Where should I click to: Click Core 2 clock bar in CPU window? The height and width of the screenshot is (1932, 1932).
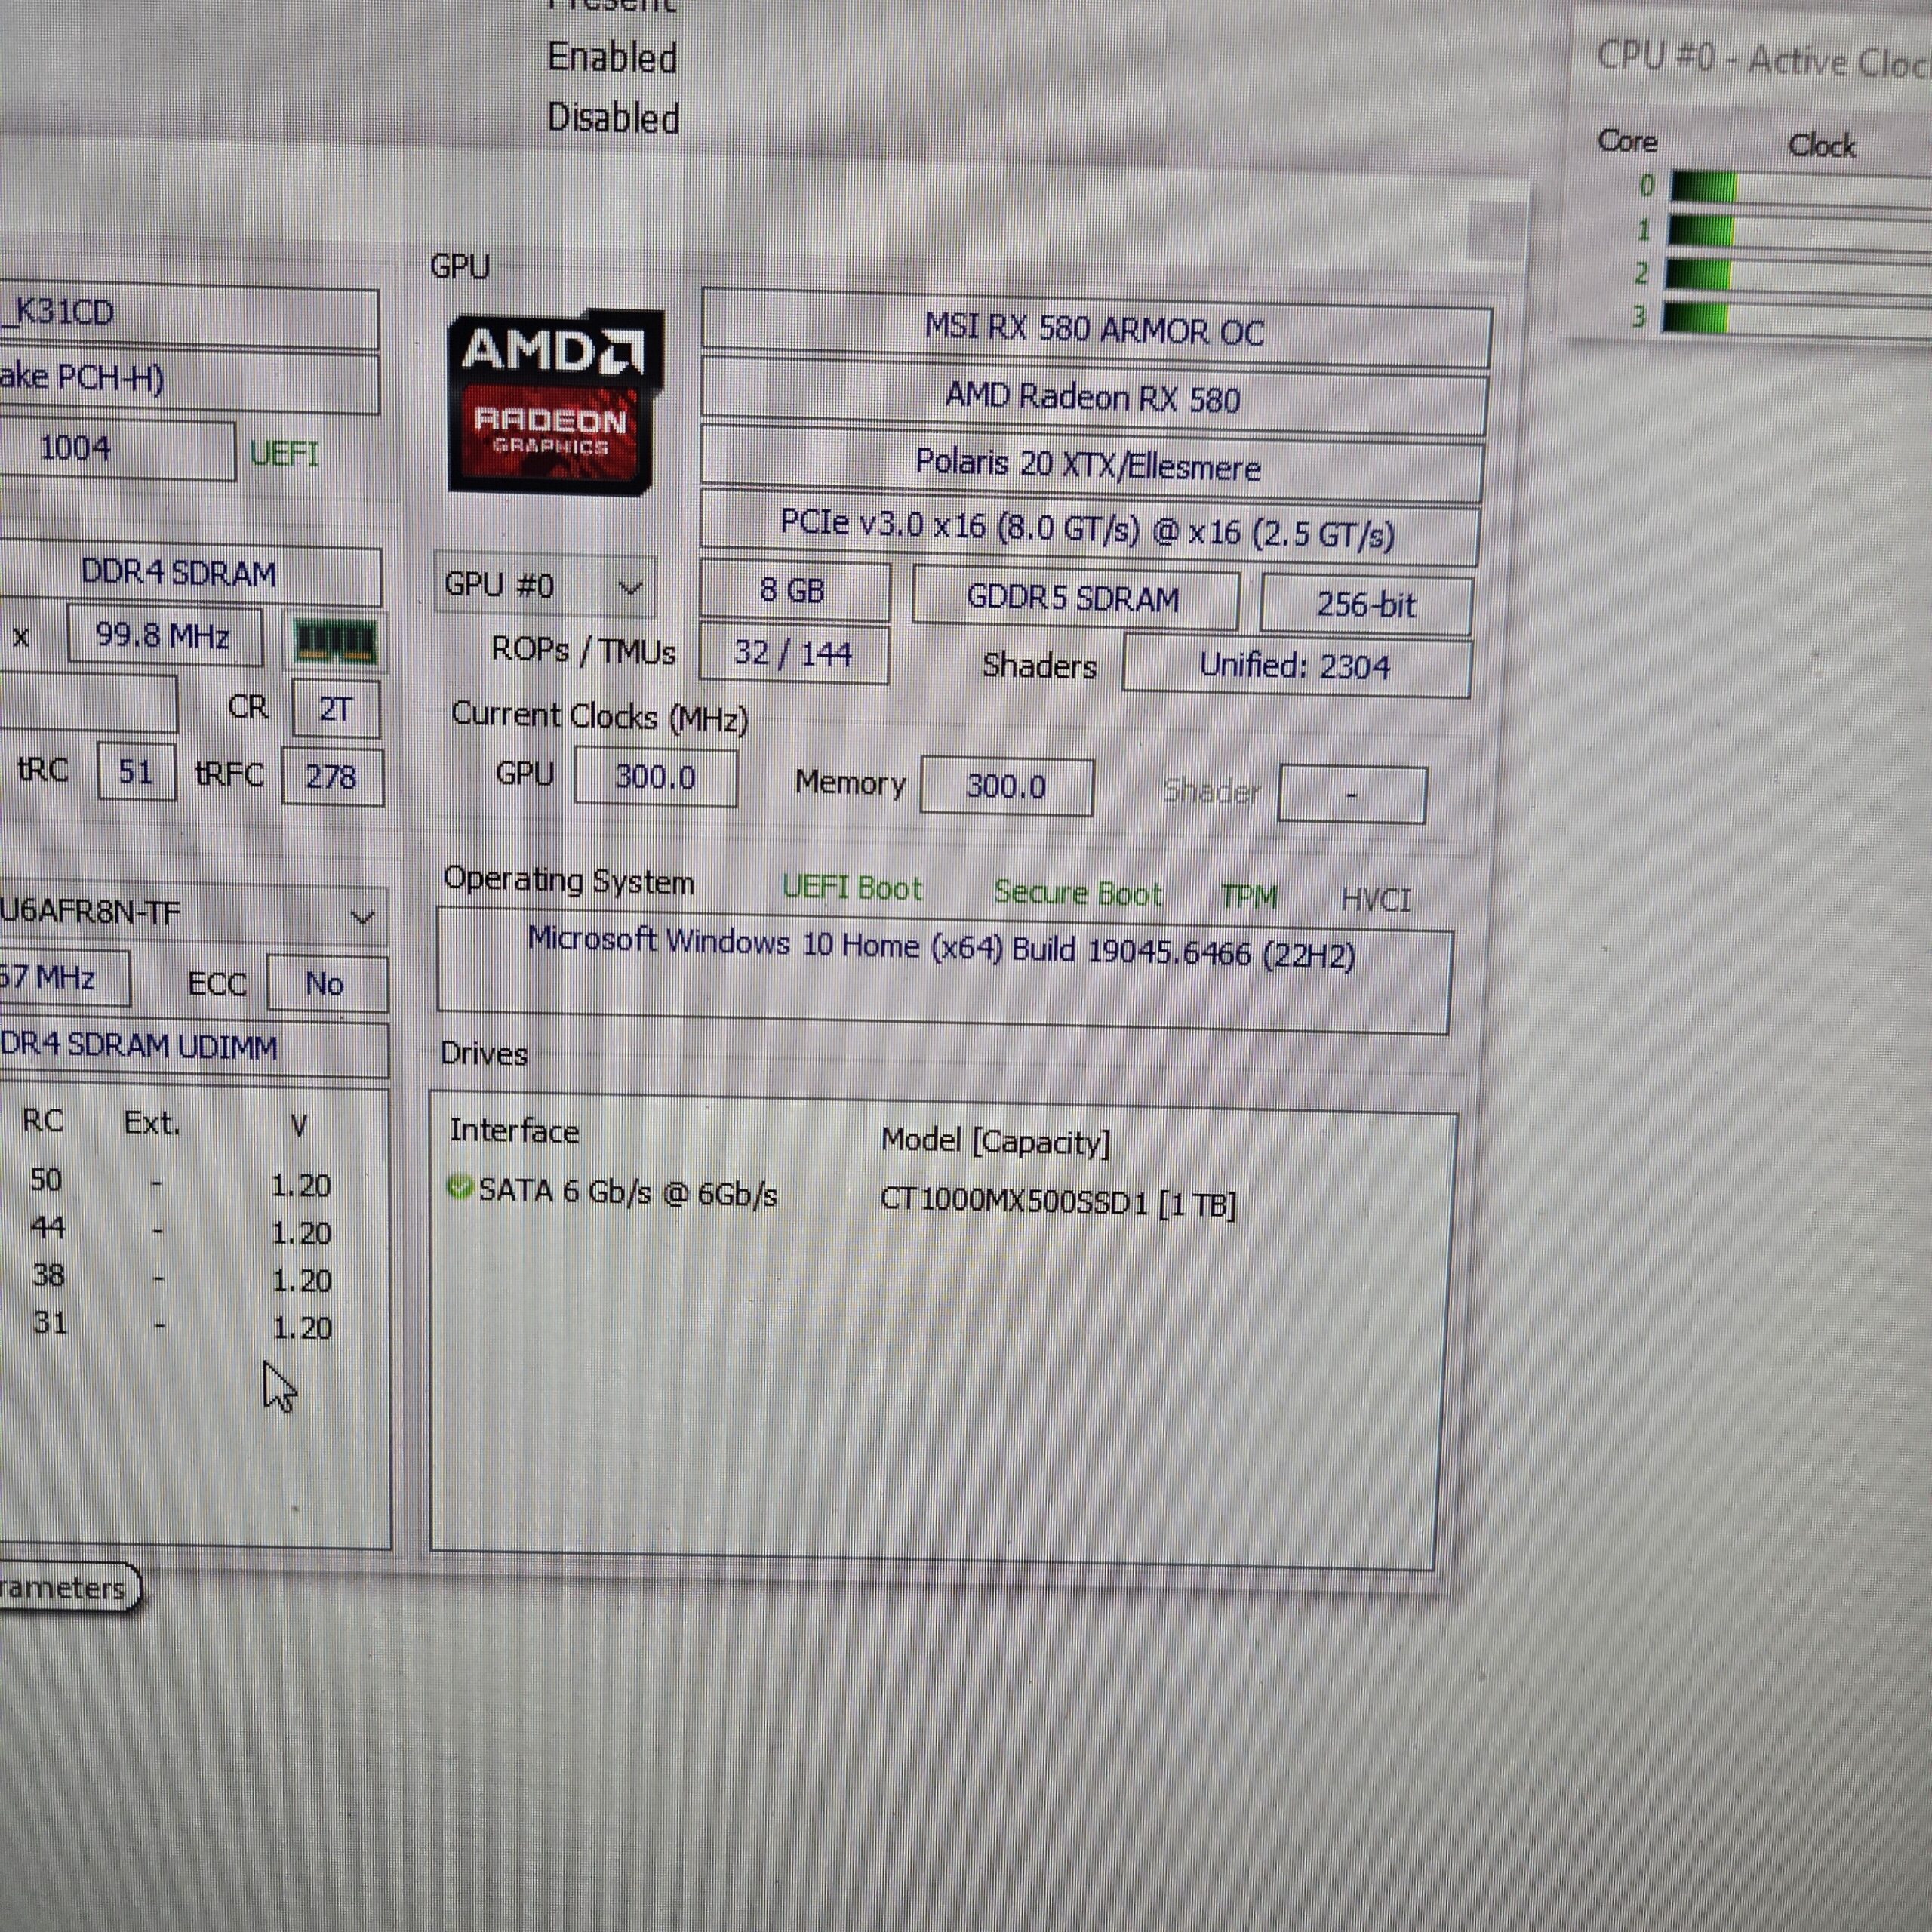point(1800,276)
